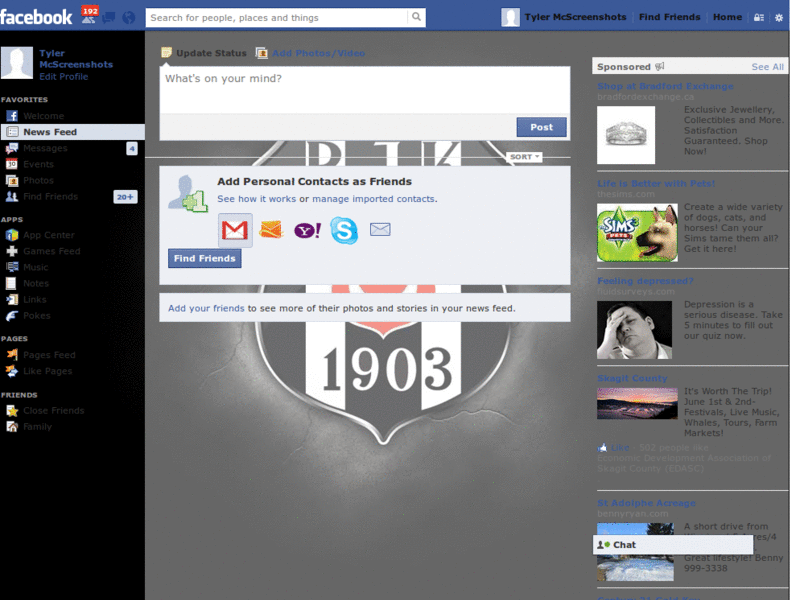Click the blue Find Friends button
Screen dimensions: 800x600
[x=205, y=259]
